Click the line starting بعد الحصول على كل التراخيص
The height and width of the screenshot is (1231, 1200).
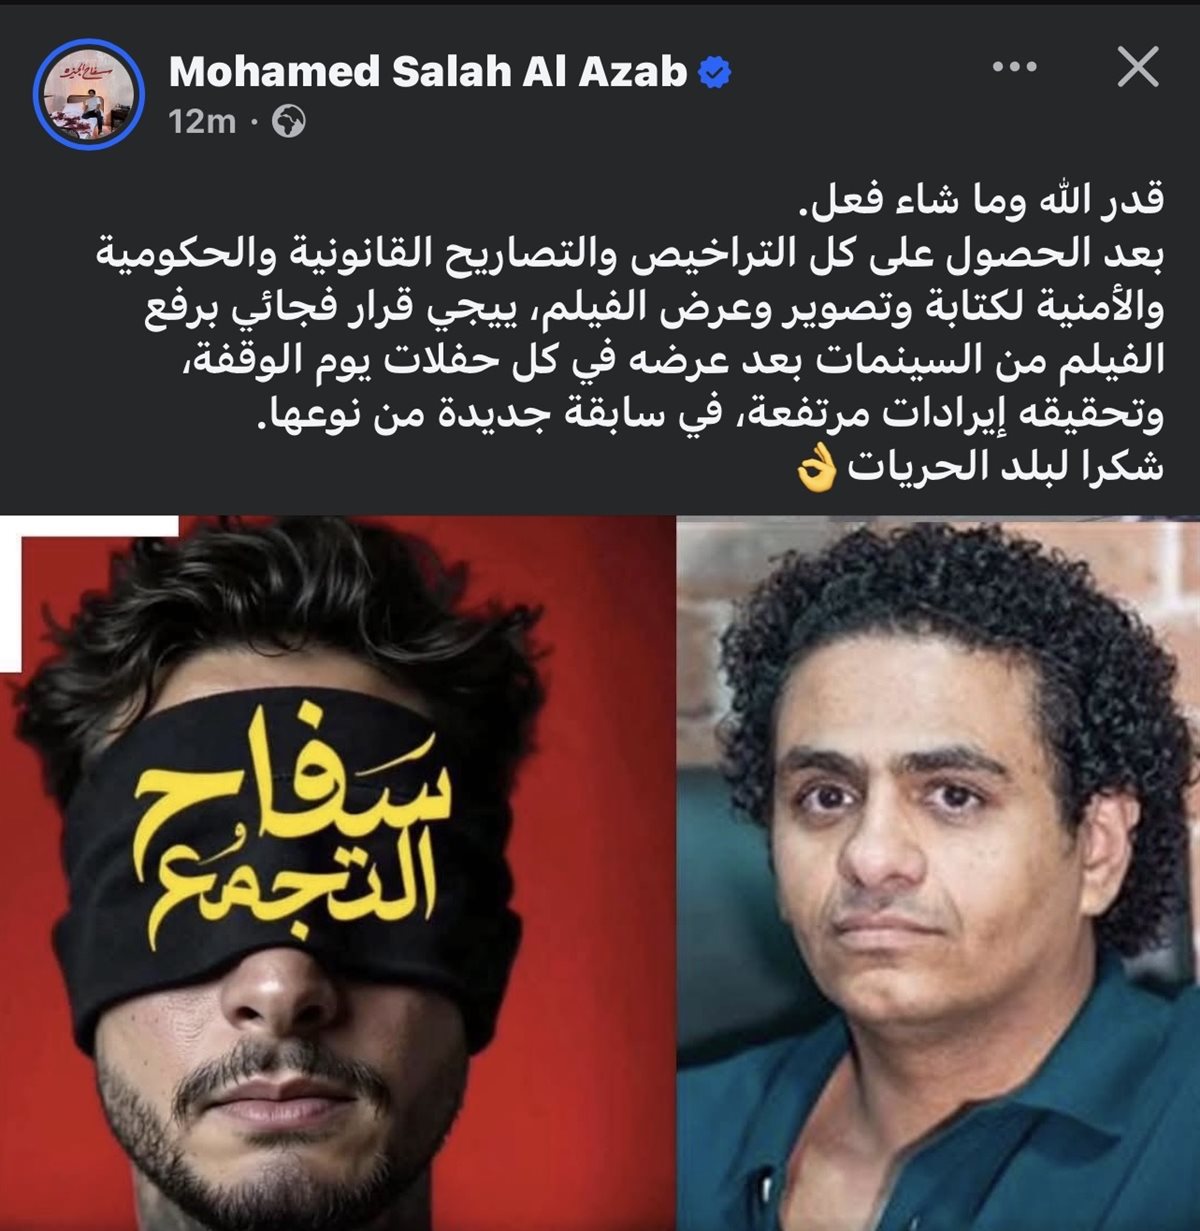coord(630,255)
